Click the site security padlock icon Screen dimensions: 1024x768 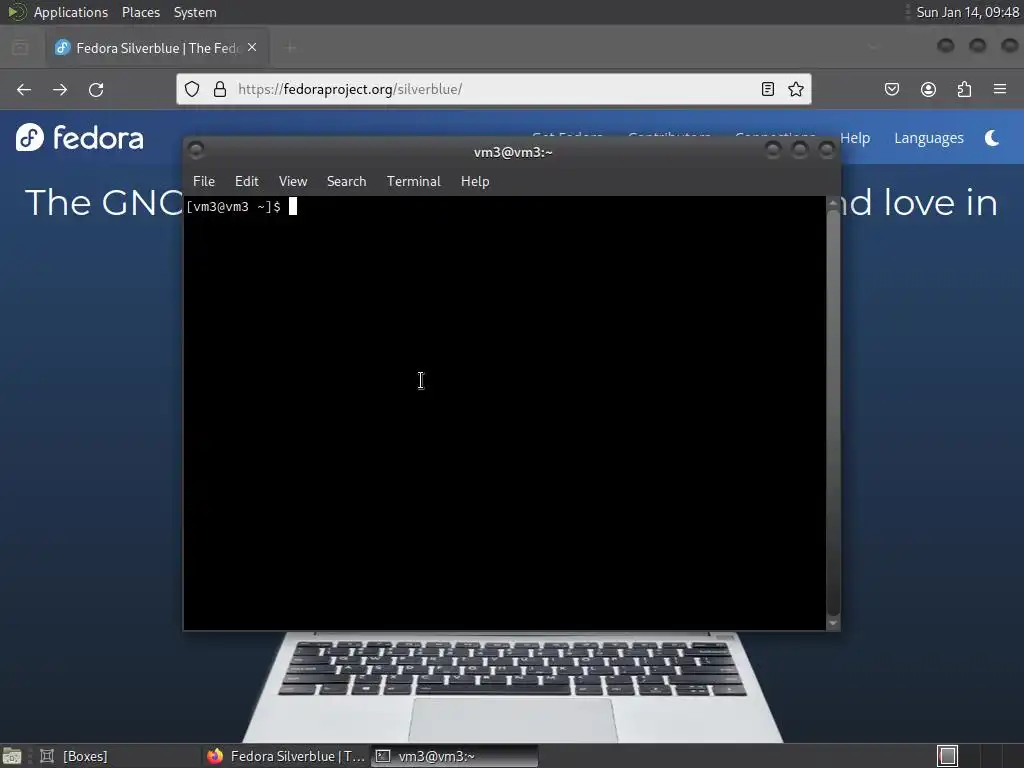(220, 89)
